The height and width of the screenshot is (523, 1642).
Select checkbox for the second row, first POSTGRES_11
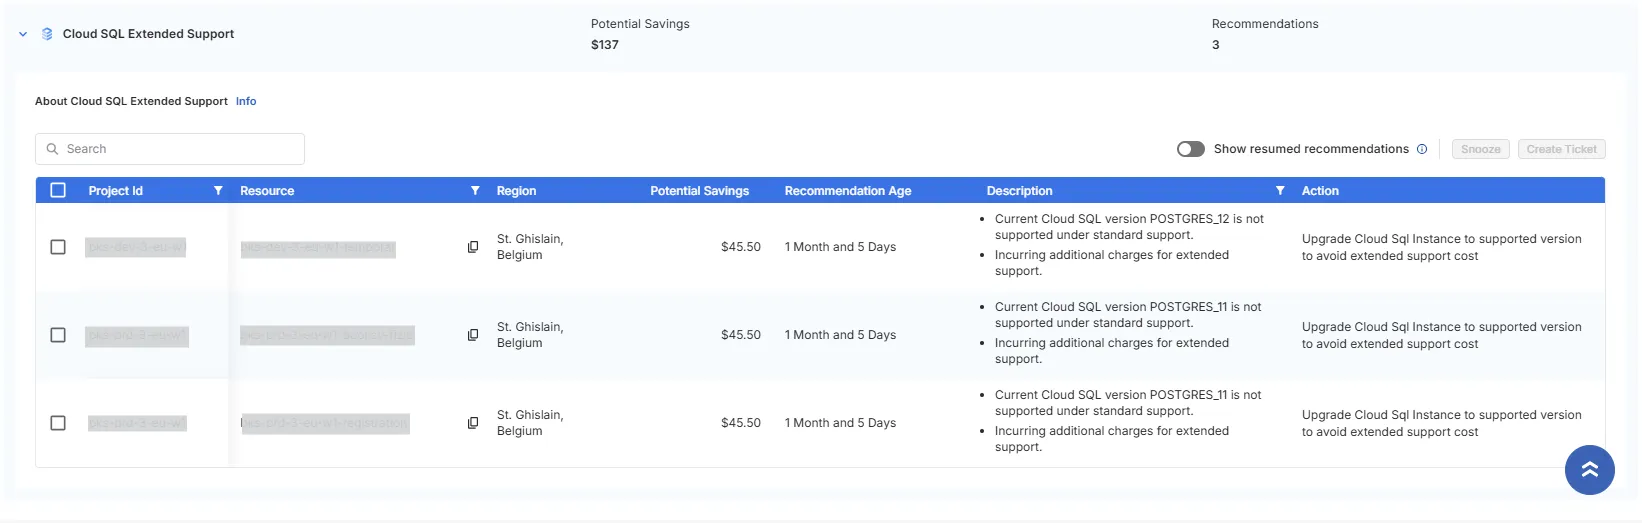click(58, 335)
